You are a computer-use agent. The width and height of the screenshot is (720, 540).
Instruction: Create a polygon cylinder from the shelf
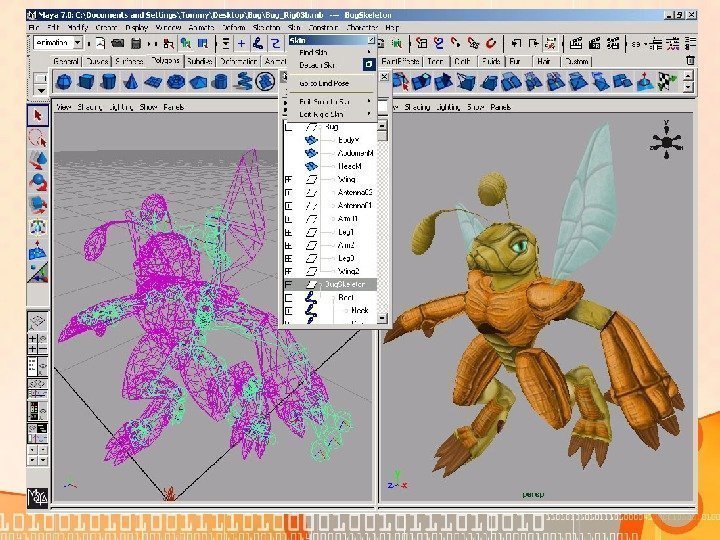pos(108,82)
